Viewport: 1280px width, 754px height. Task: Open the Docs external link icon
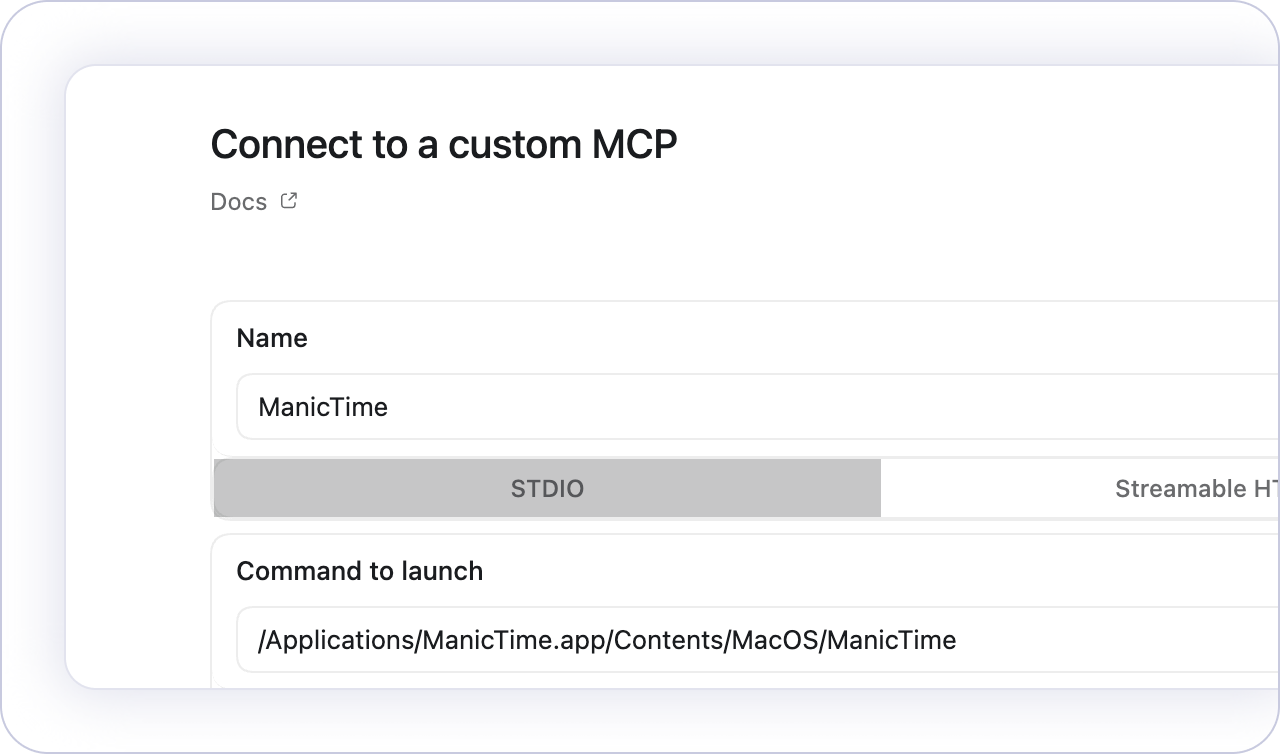289,201
